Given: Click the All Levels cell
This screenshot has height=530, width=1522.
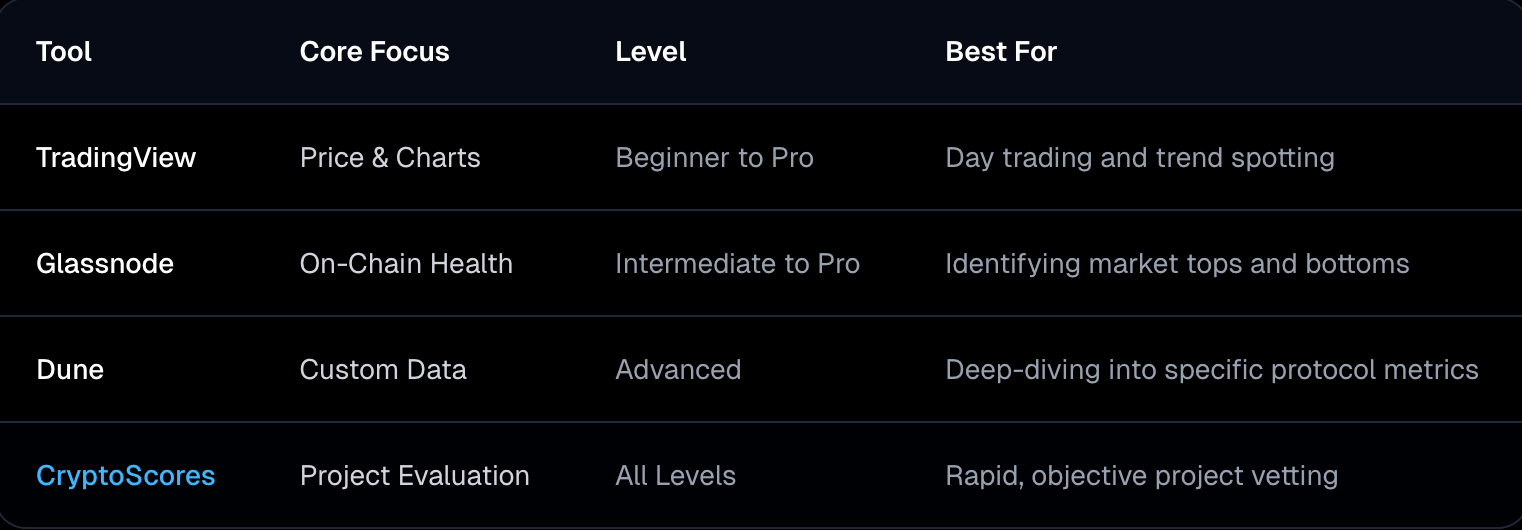Looking at the screenshot, I should pyautogui.click(x=675, y=475).
